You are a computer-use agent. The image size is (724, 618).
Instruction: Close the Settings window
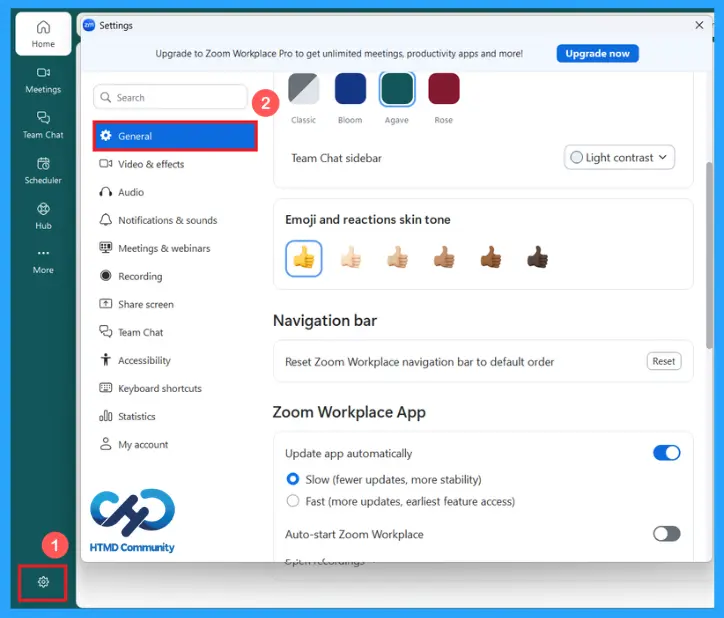pyautogui.click(x=699, y=25)
